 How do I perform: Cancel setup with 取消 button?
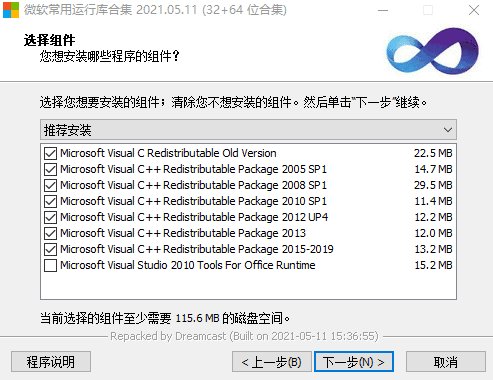point(446,362)
